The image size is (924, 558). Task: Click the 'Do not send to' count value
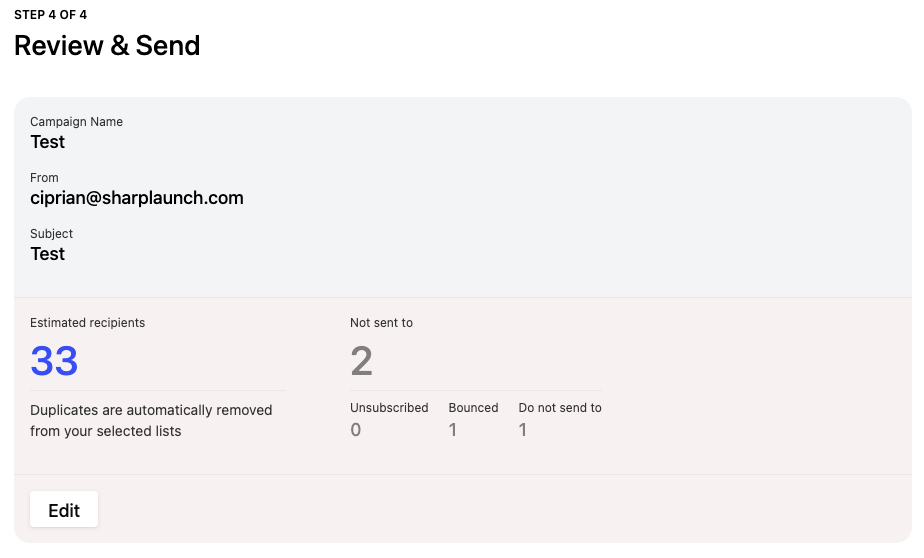pos(523,430)
